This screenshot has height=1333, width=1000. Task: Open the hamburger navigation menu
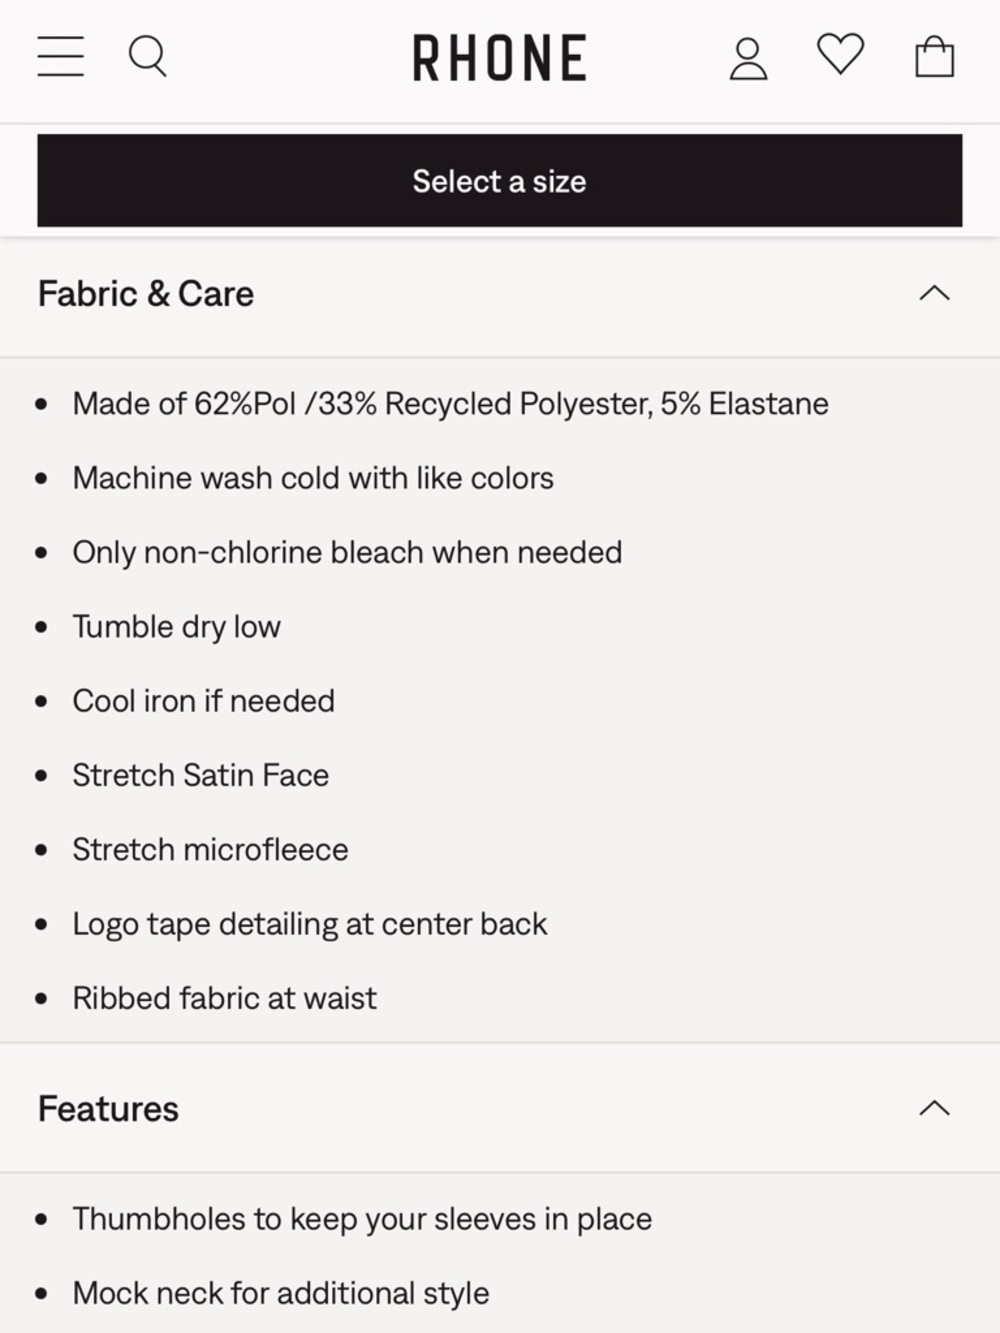61,56
